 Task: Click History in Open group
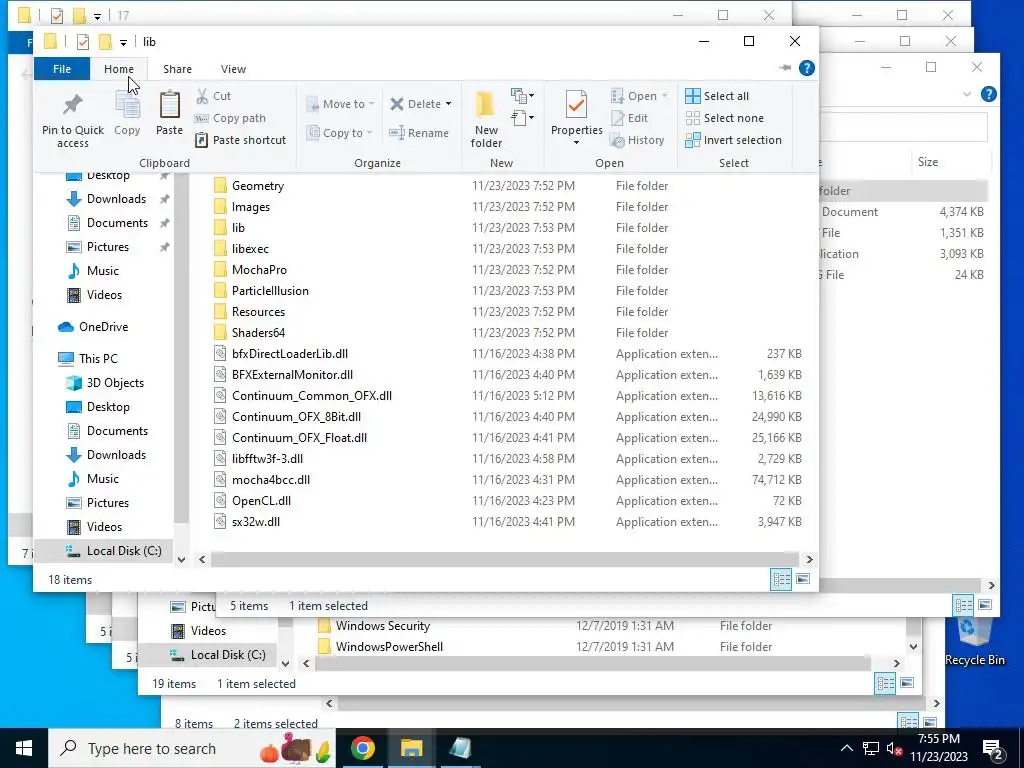637,140
